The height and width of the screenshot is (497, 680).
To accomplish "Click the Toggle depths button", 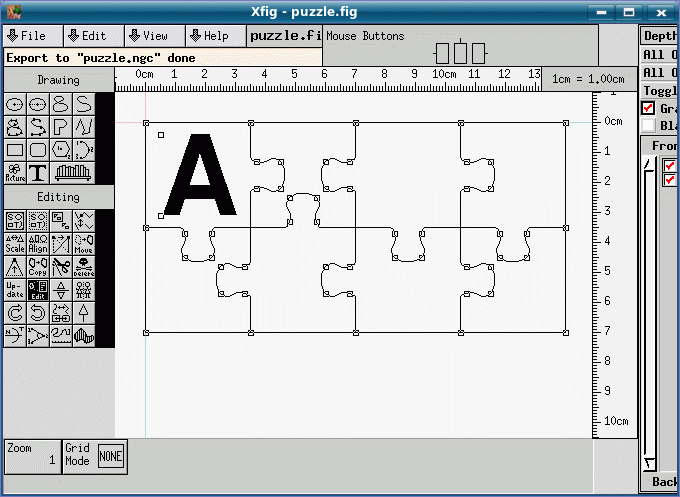I will (x=659, y=91).
